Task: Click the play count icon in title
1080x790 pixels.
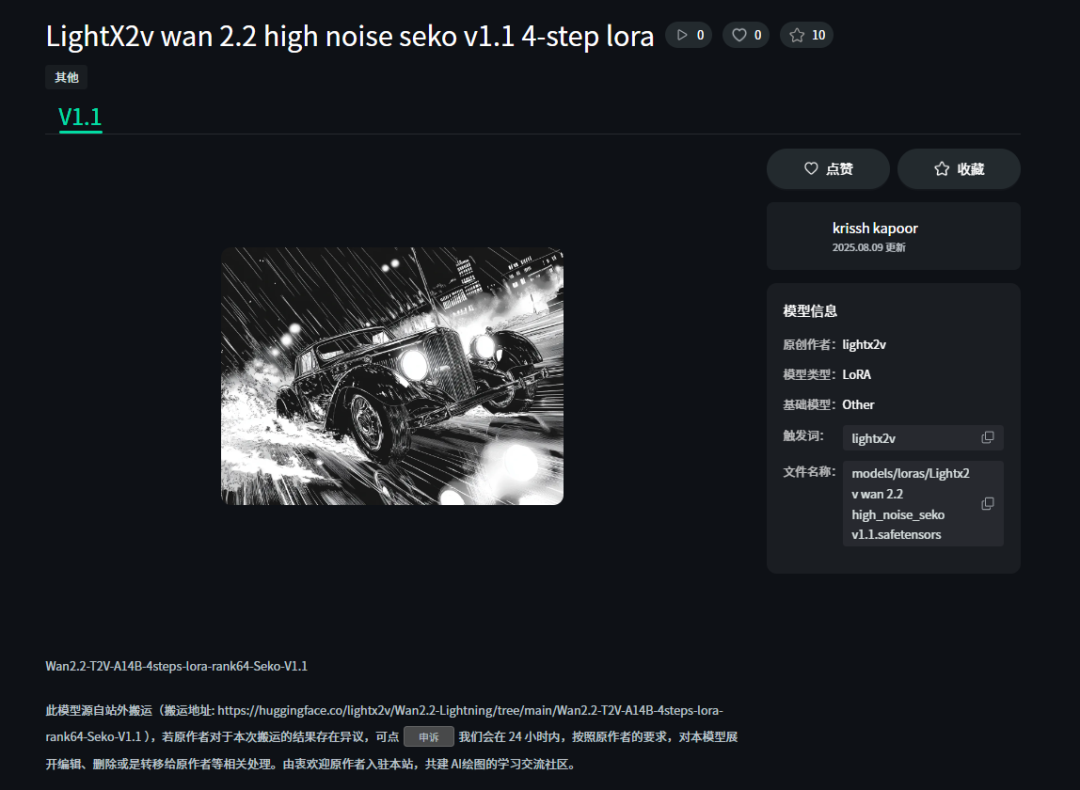Action: pyautogui.click(x=682, y=35)
